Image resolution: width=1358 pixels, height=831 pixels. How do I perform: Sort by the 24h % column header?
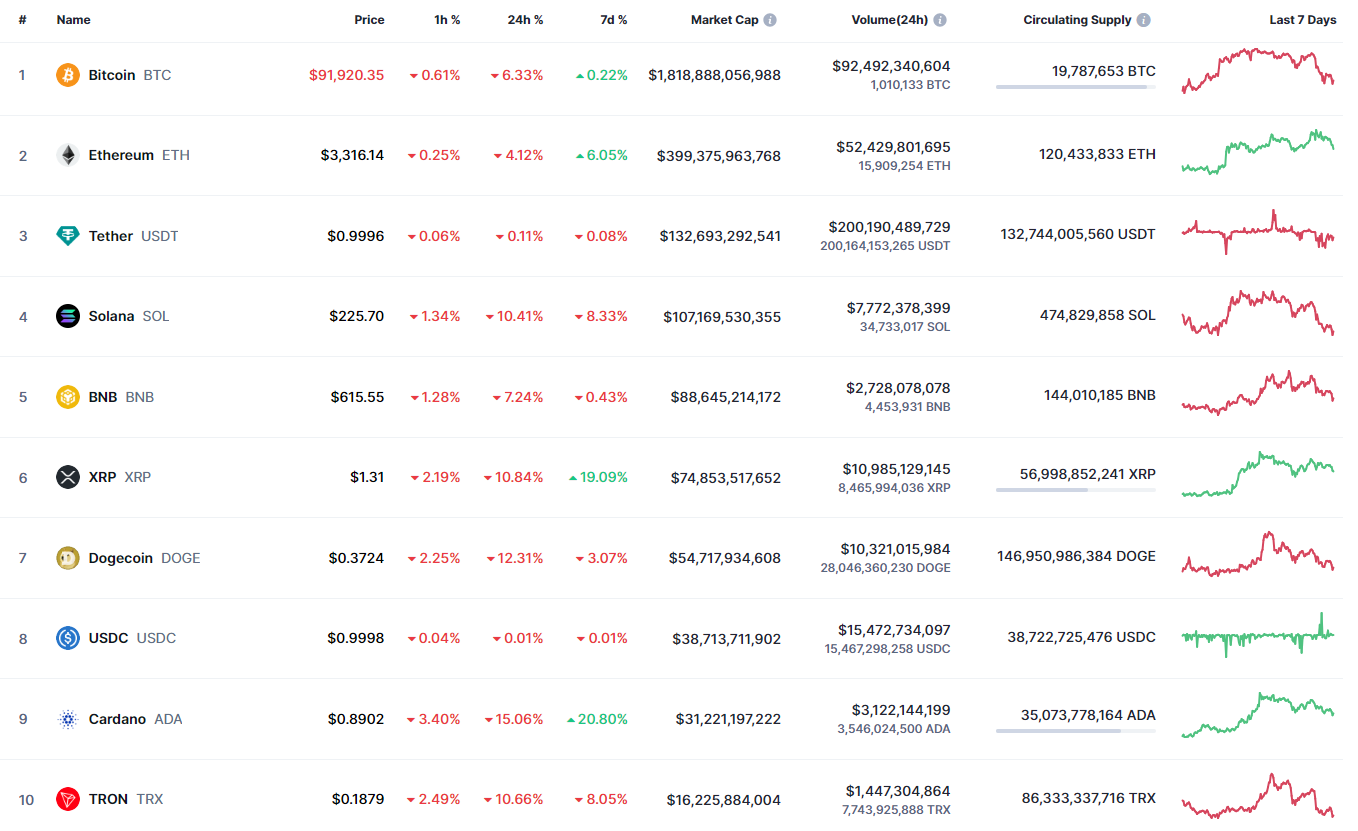click(x=525, y=20)
